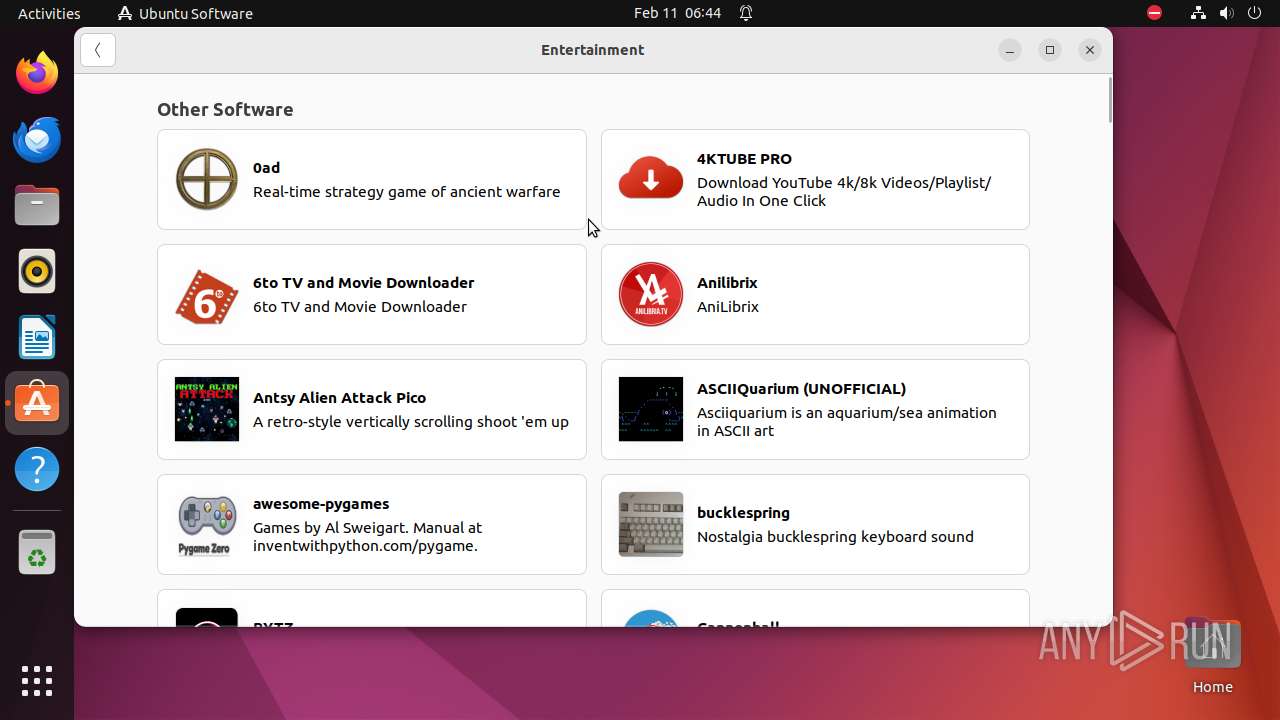Launch Rhythmbox from the dock
1280x720 pixels.
[x=37, y=271]
